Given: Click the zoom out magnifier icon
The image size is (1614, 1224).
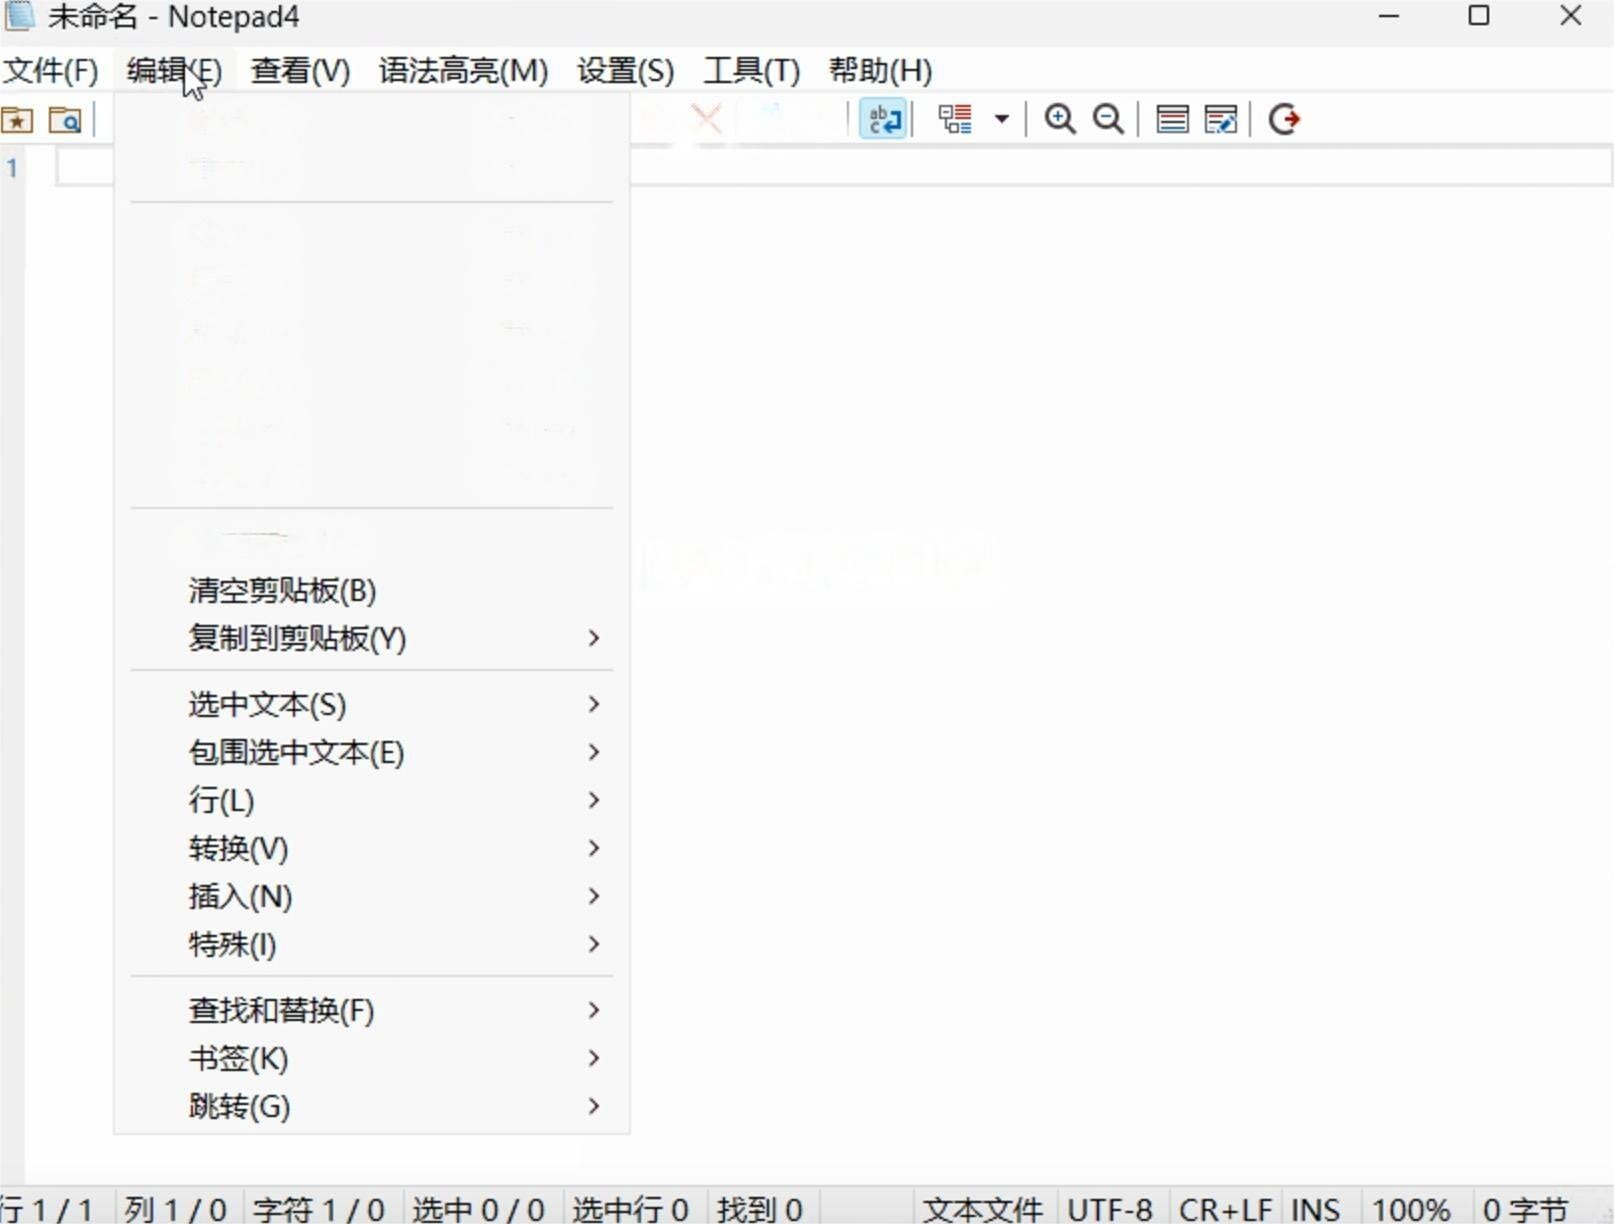Looking at the screenshot, I should (1108, 120).
